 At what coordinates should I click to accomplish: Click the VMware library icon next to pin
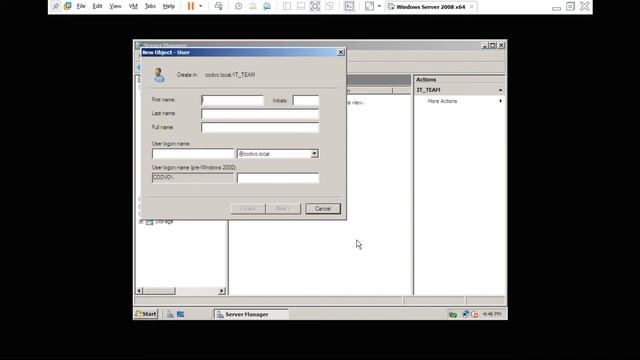[68, 6]
